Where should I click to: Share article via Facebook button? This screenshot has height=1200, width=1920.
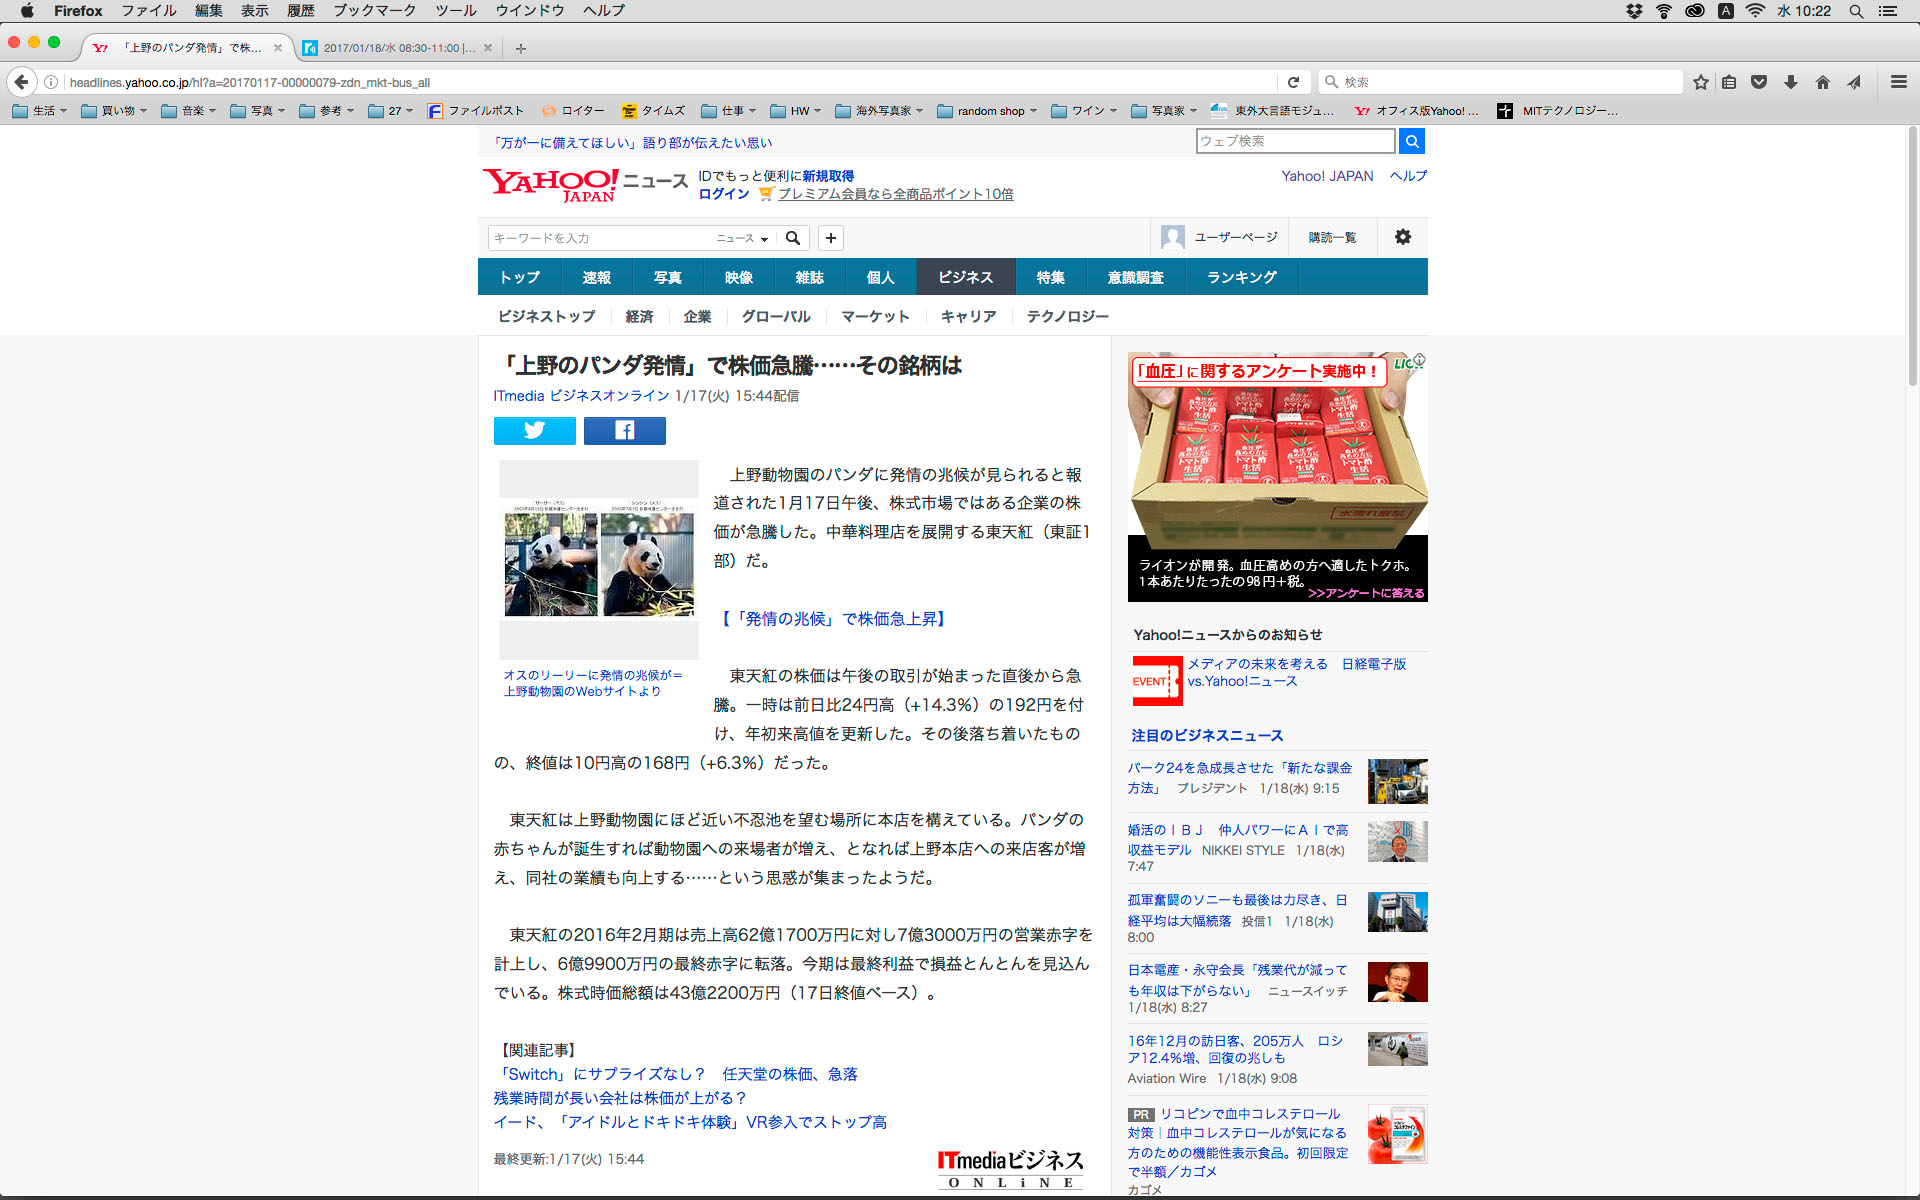pyautogui.click(x=624, y=431)
